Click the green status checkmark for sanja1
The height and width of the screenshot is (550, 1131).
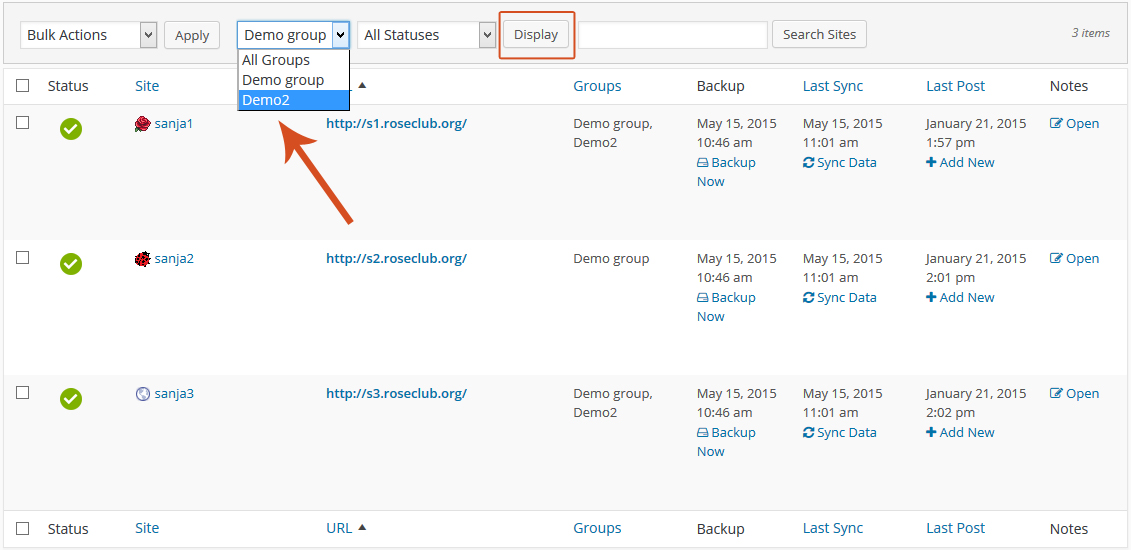tap(71, 129)
